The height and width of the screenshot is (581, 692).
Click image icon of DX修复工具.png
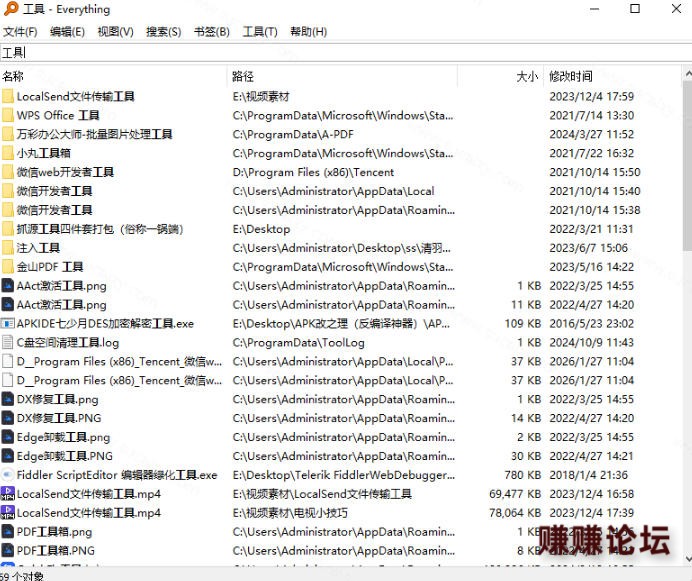(8, 399)
